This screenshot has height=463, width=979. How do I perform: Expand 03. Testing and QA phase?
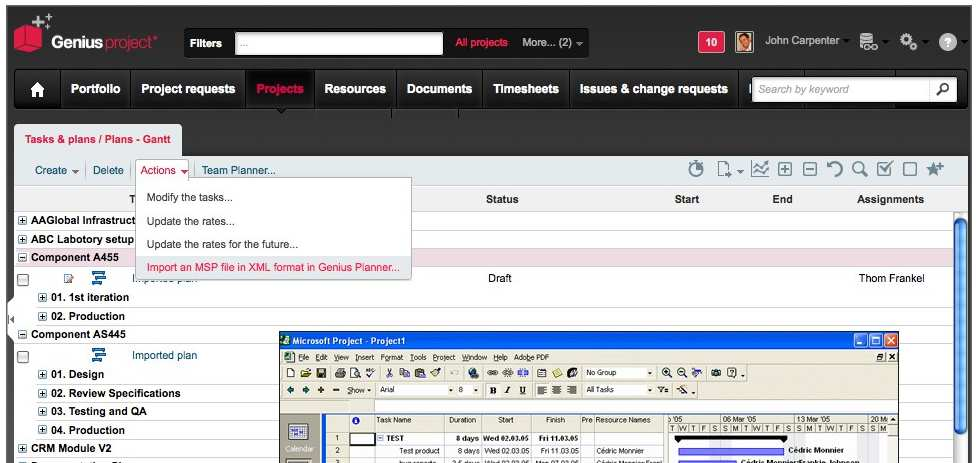42,411
